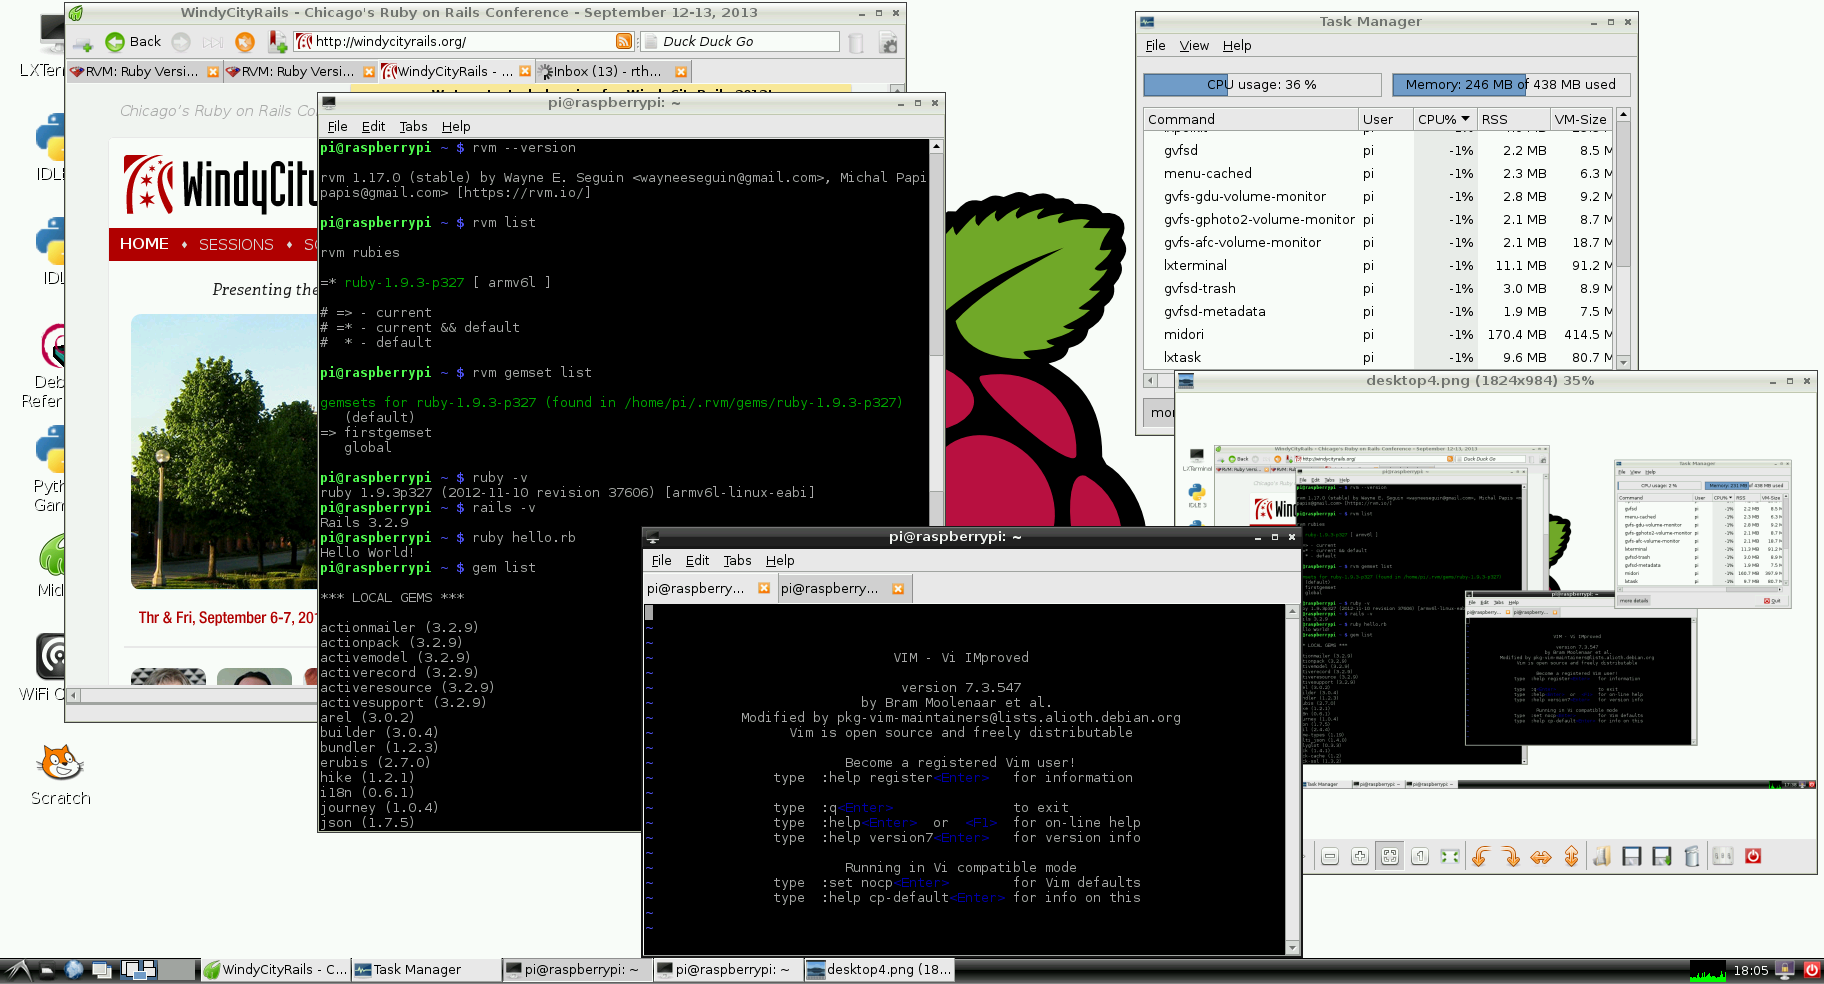Close the Inbox (13) browser tab
Viewport: 1824px width, 984px height.
pyautogui.click(x=681, y=72)
